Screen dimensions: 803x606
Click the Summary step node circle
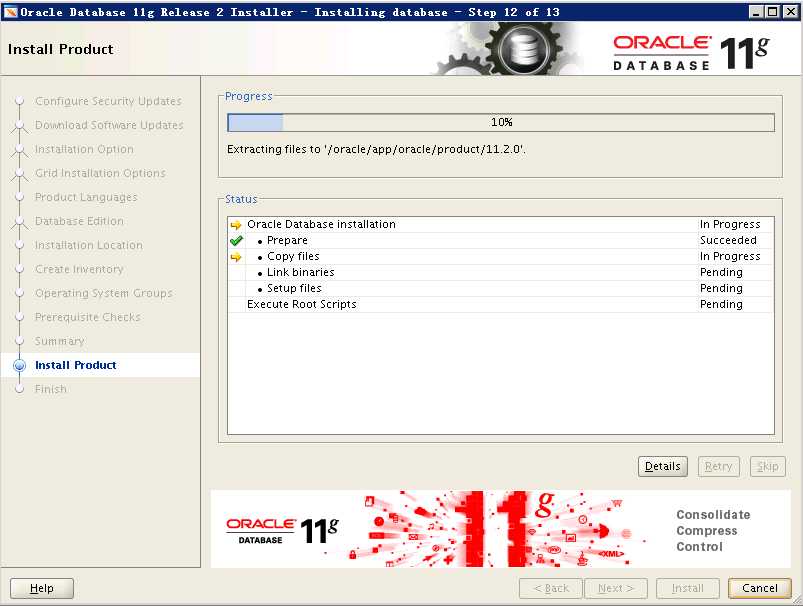(x=19, y=341)
